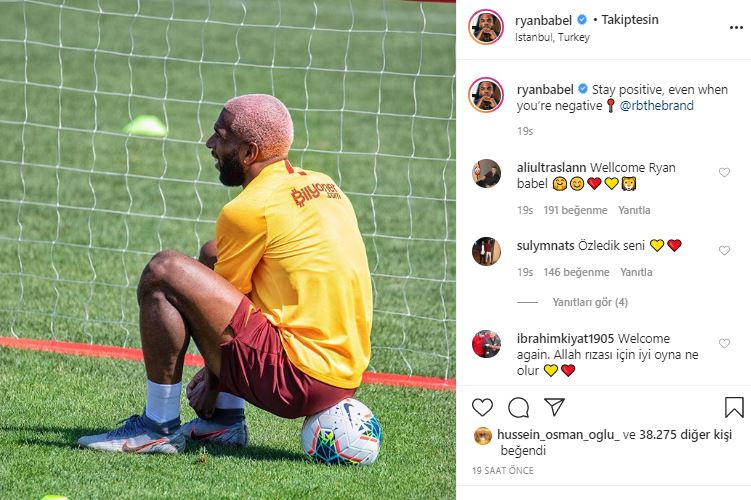Open the three-dot more options menu
This screenshot has height=500, width=751.
[x=736, y=28]
